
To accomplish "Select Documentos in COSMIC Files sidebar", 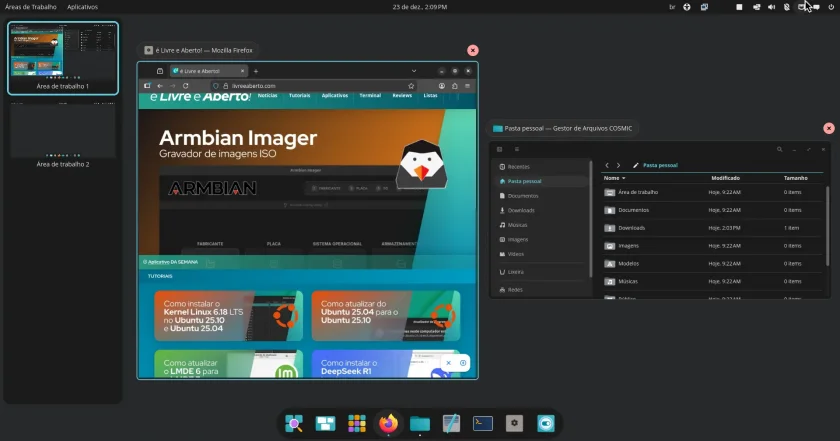I will point(540,196).
